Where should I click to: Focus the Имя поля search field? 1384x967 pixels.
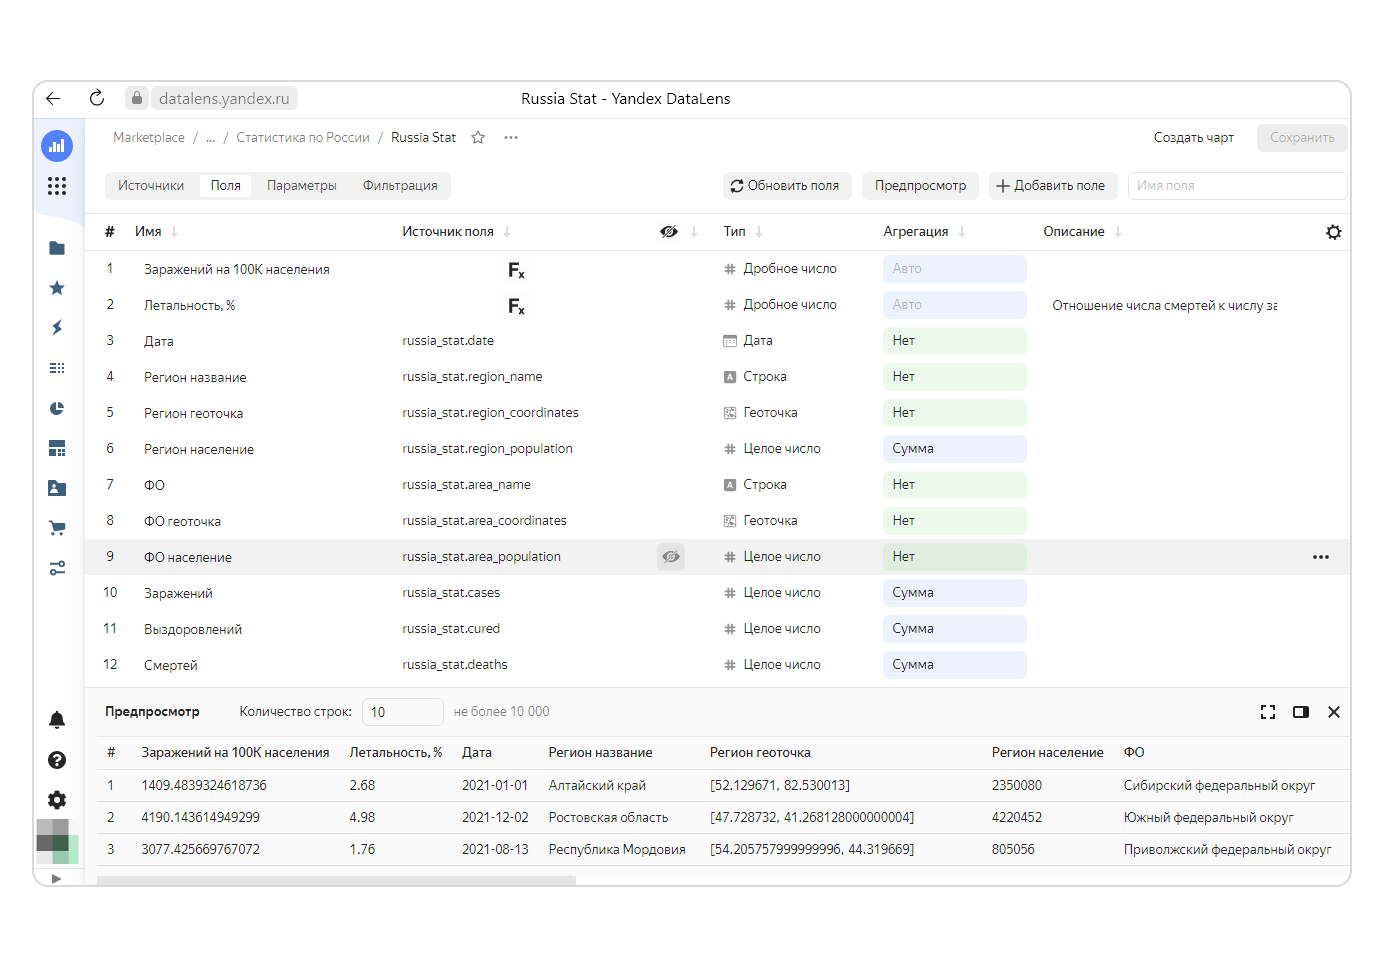click(1238, 186)
